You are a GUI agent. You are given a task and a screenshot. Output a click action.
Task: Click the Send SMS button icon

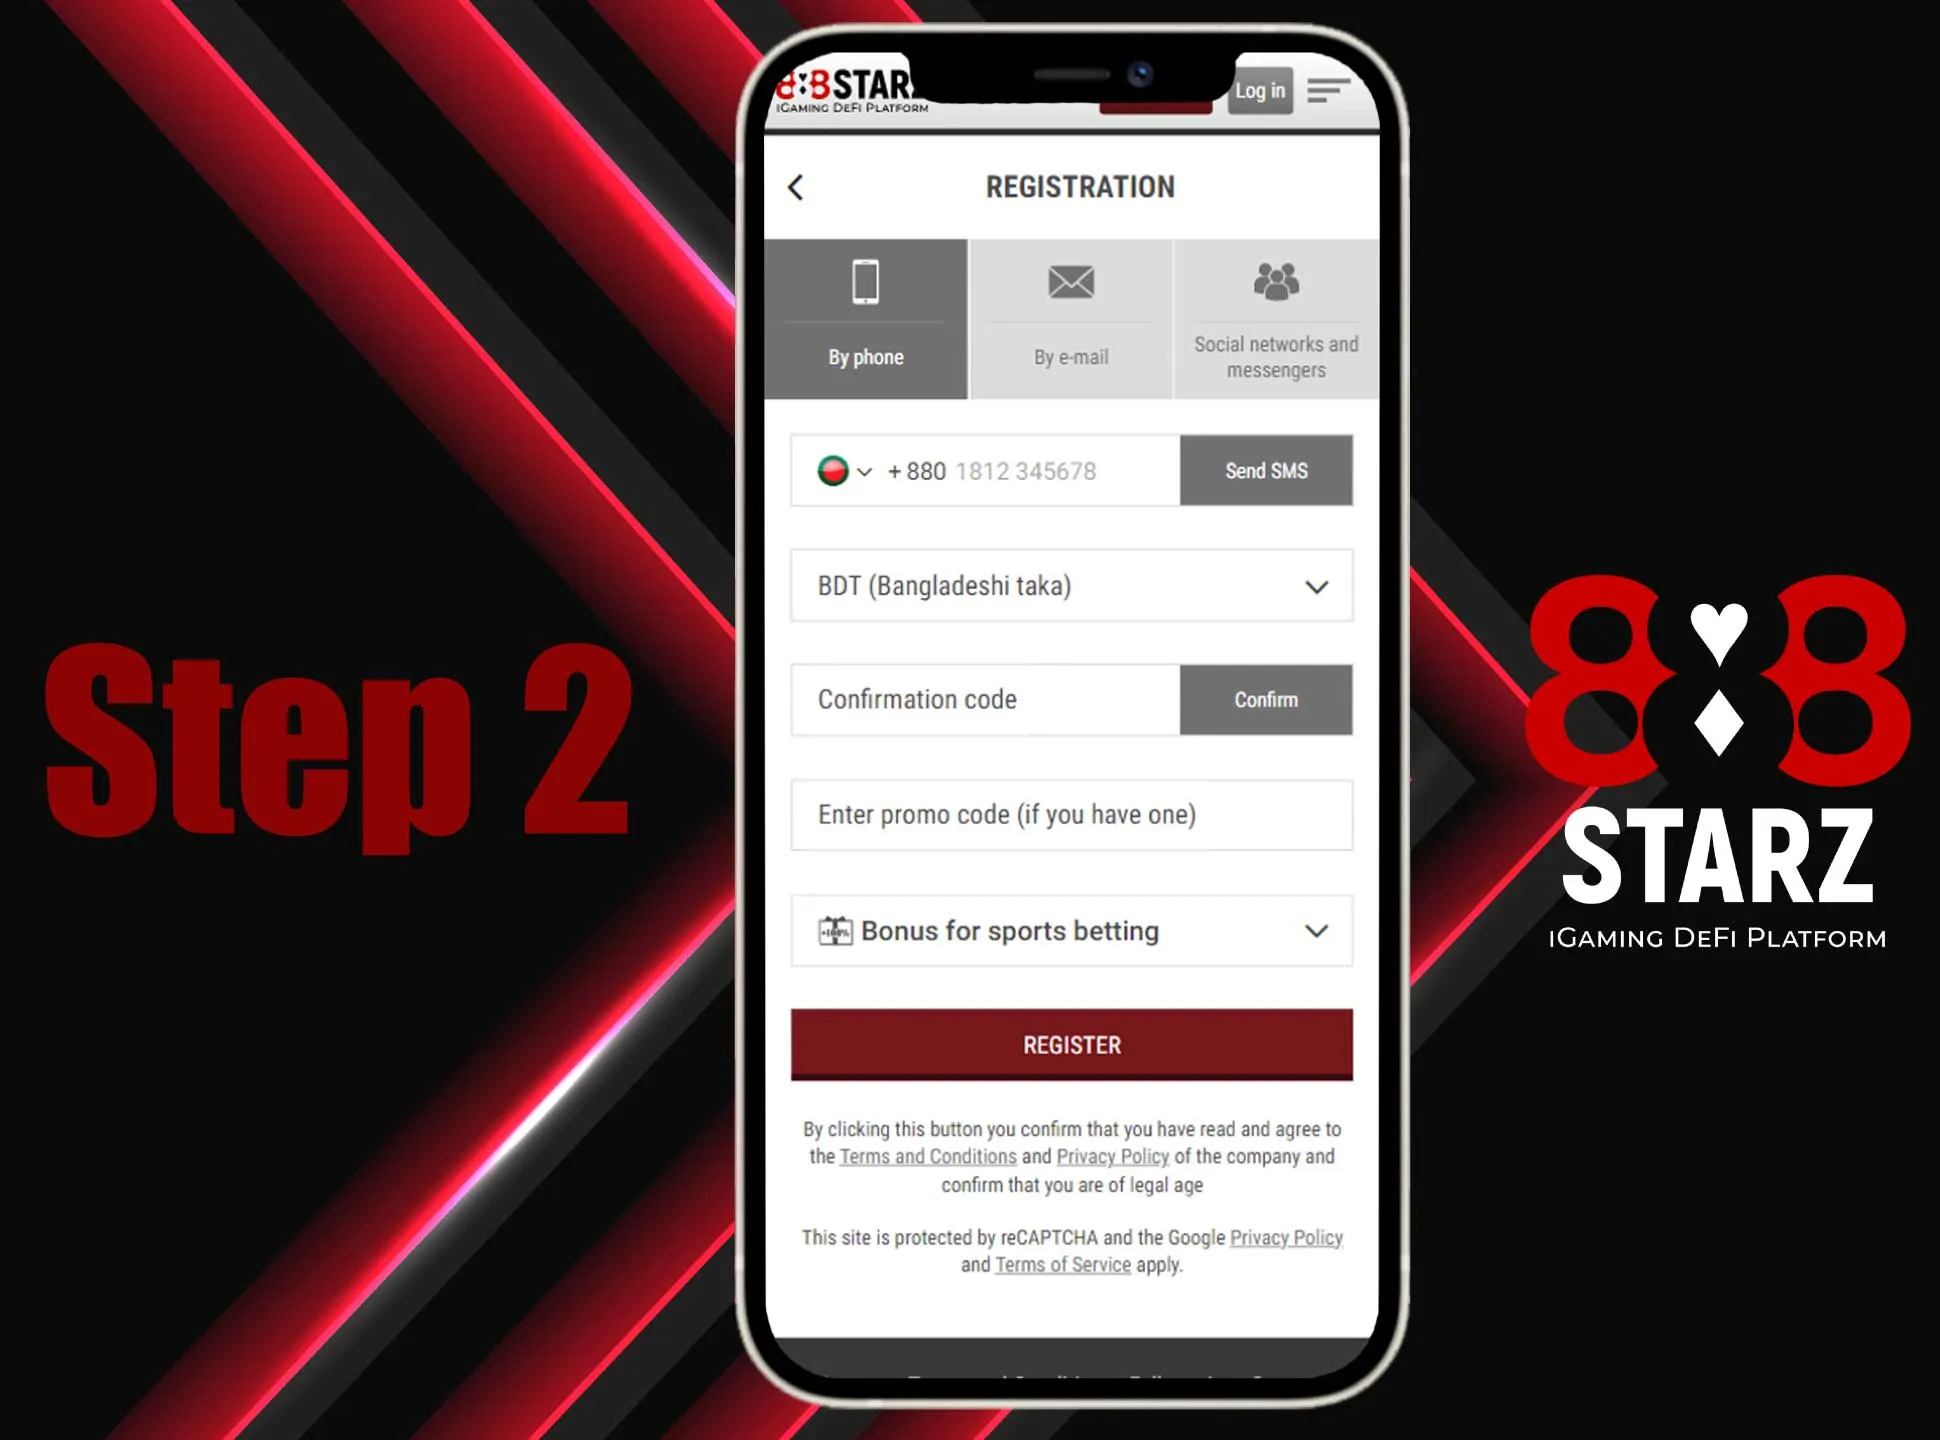(x=1264, y=470)
